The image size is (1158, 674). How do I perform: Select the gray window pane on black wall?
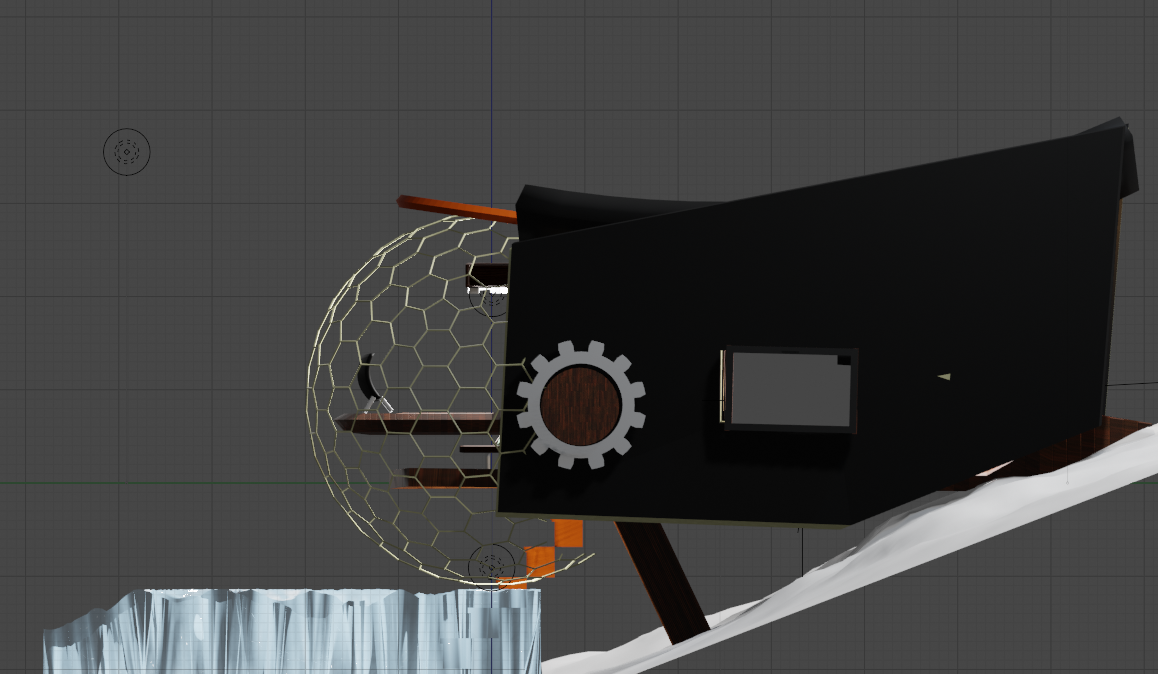pos(790,389)
